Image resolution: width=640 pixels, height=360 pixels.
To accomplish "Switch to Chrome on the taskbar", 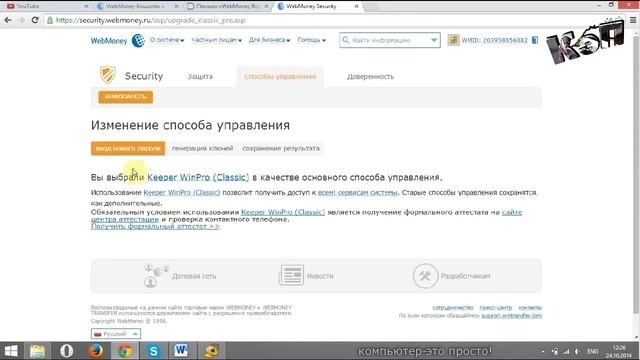I will 125,351.
